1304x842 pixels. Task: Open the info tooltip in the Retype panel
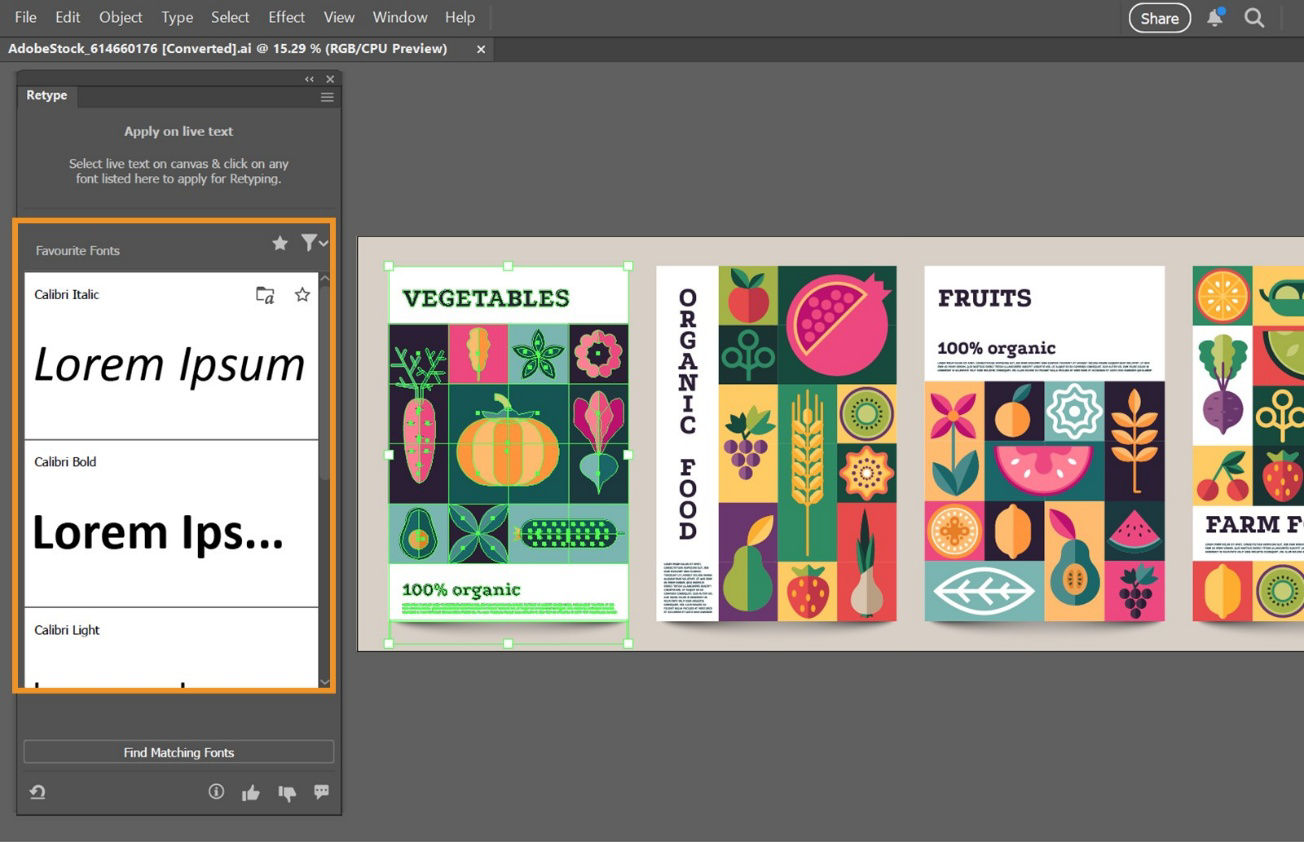216,791
